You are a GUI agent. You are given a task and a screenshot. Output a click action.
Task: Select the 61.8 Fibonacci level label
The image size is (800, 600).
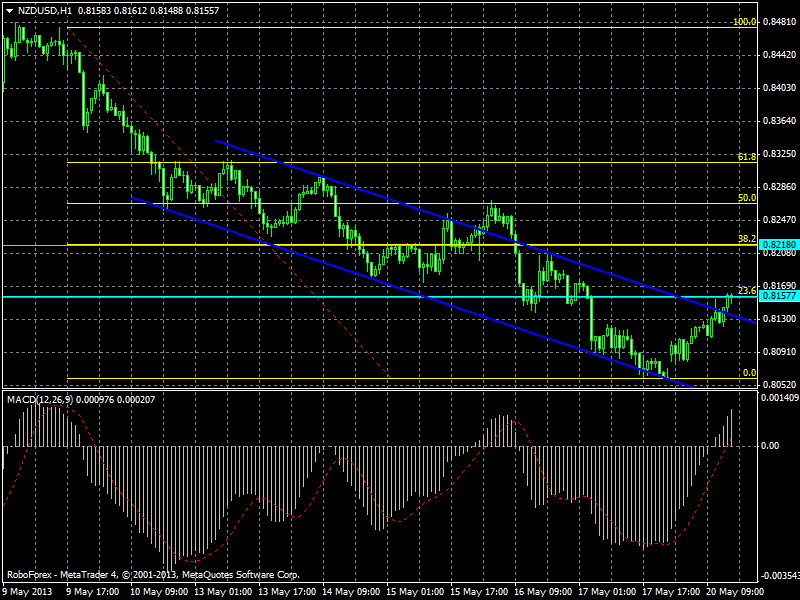point(747,157)
